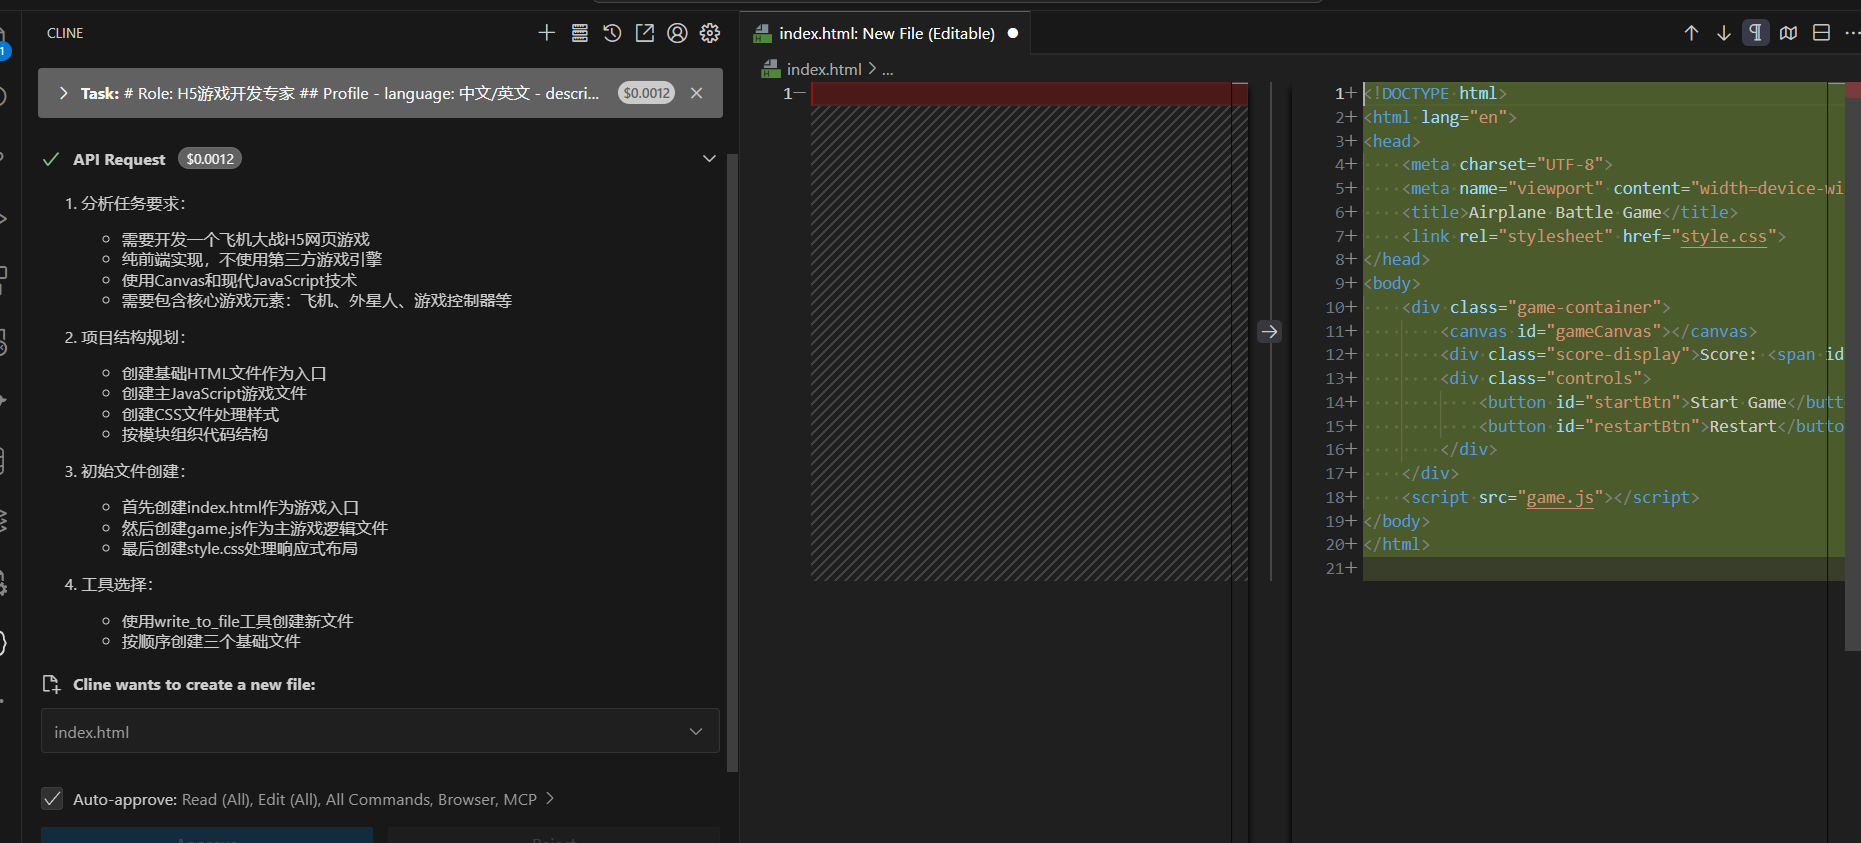Screen dimensions: 1861x843
Task: Toggle collapse unchanged regions map icon
Action: pos(1789,33)
